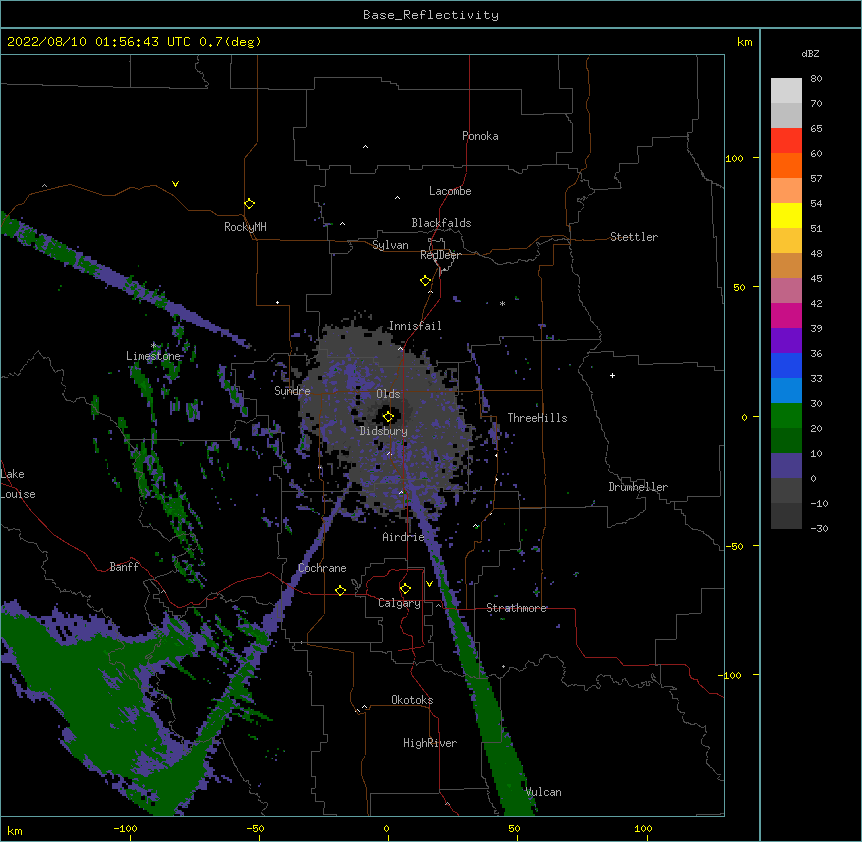The height and width of the screenshot is (842, 862).
Task: Click the red 65 dBZ legend swatch
Action: 786,141
